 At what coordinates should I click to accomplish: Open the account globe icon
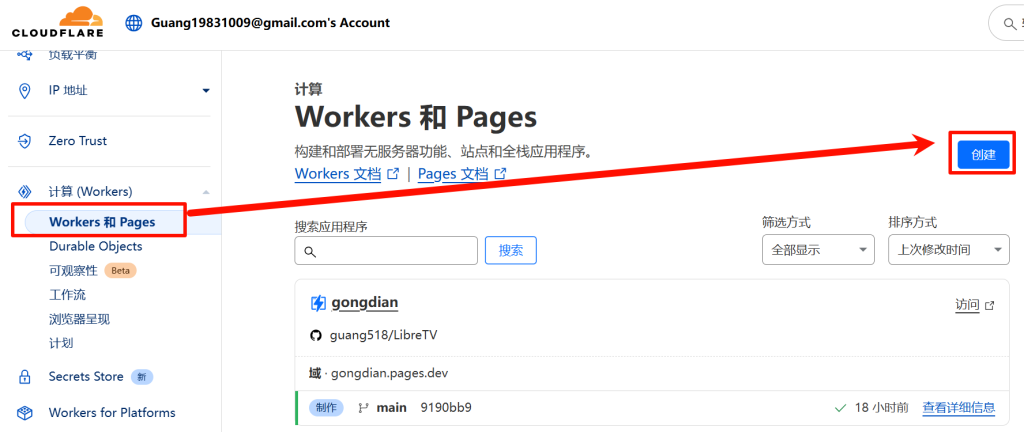tap(133, 23)
